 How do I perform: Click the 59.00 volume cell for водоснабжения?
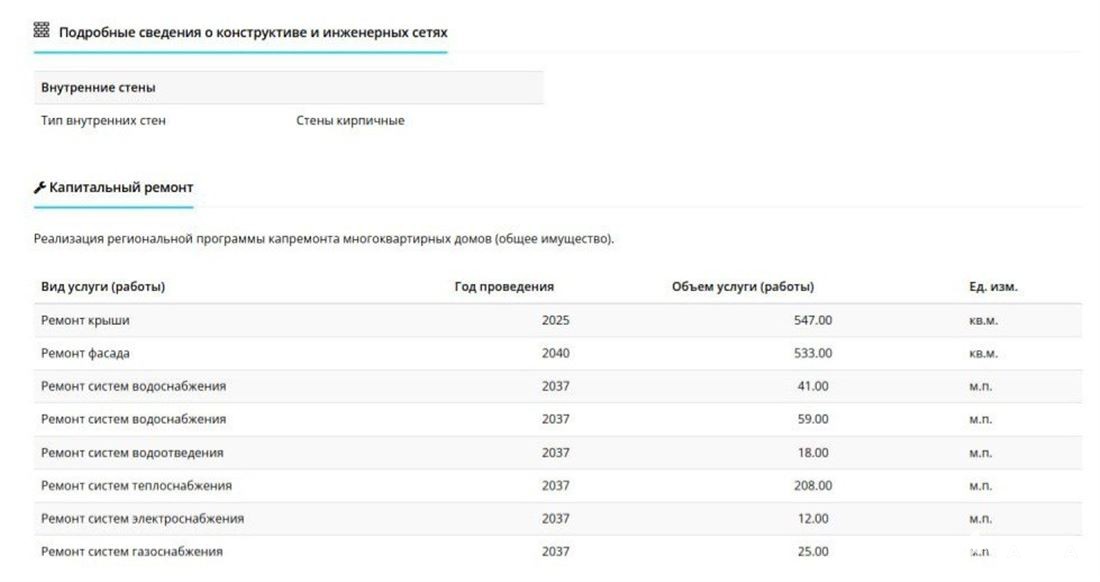coord(813,420)
